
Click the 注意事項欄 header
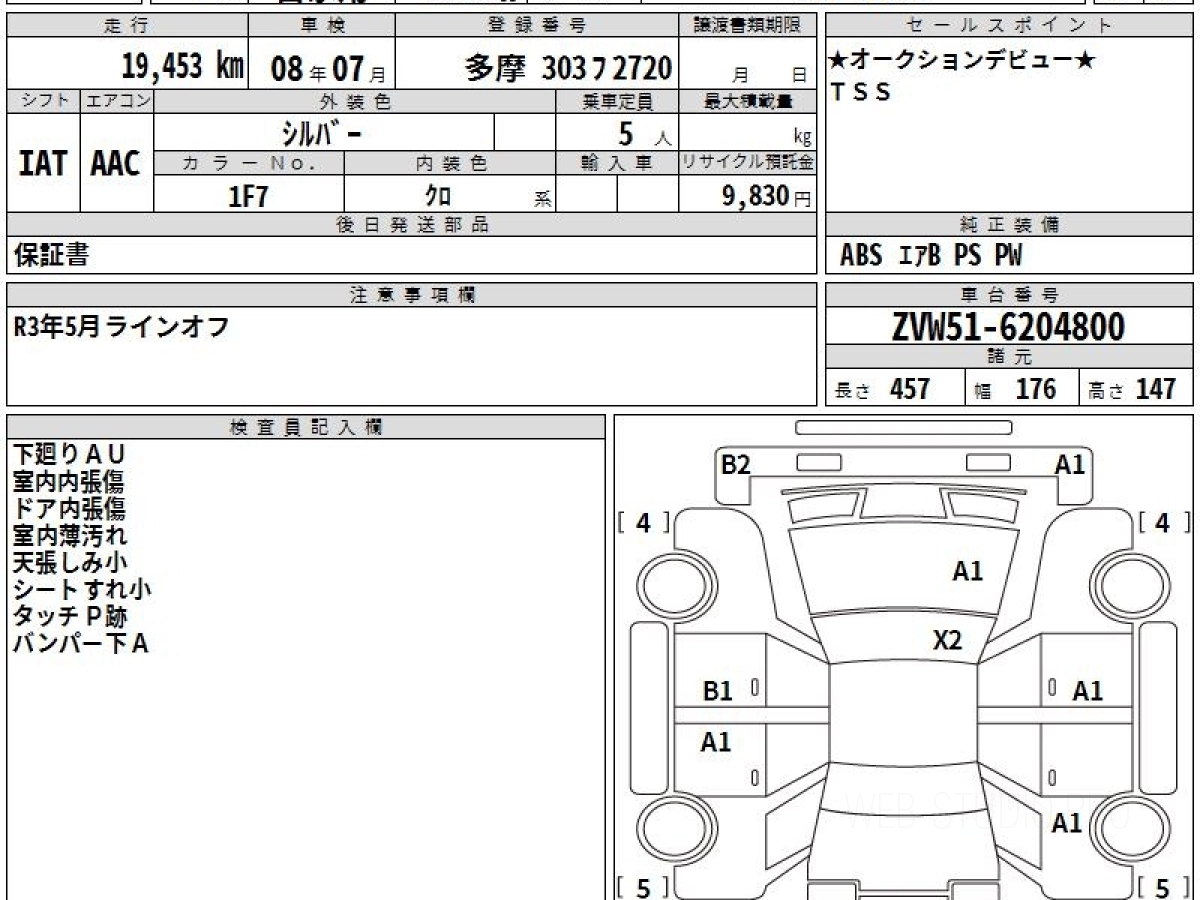click(x=412, y=294)
